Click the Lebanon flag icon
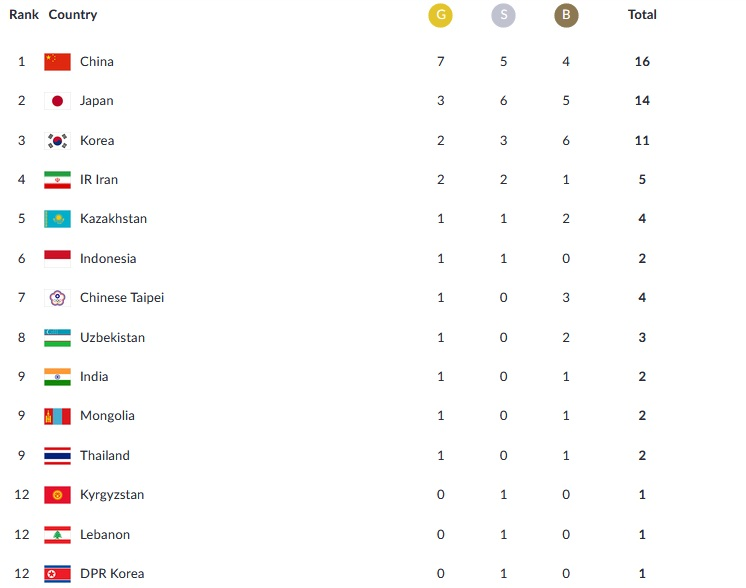 [57, 535]
